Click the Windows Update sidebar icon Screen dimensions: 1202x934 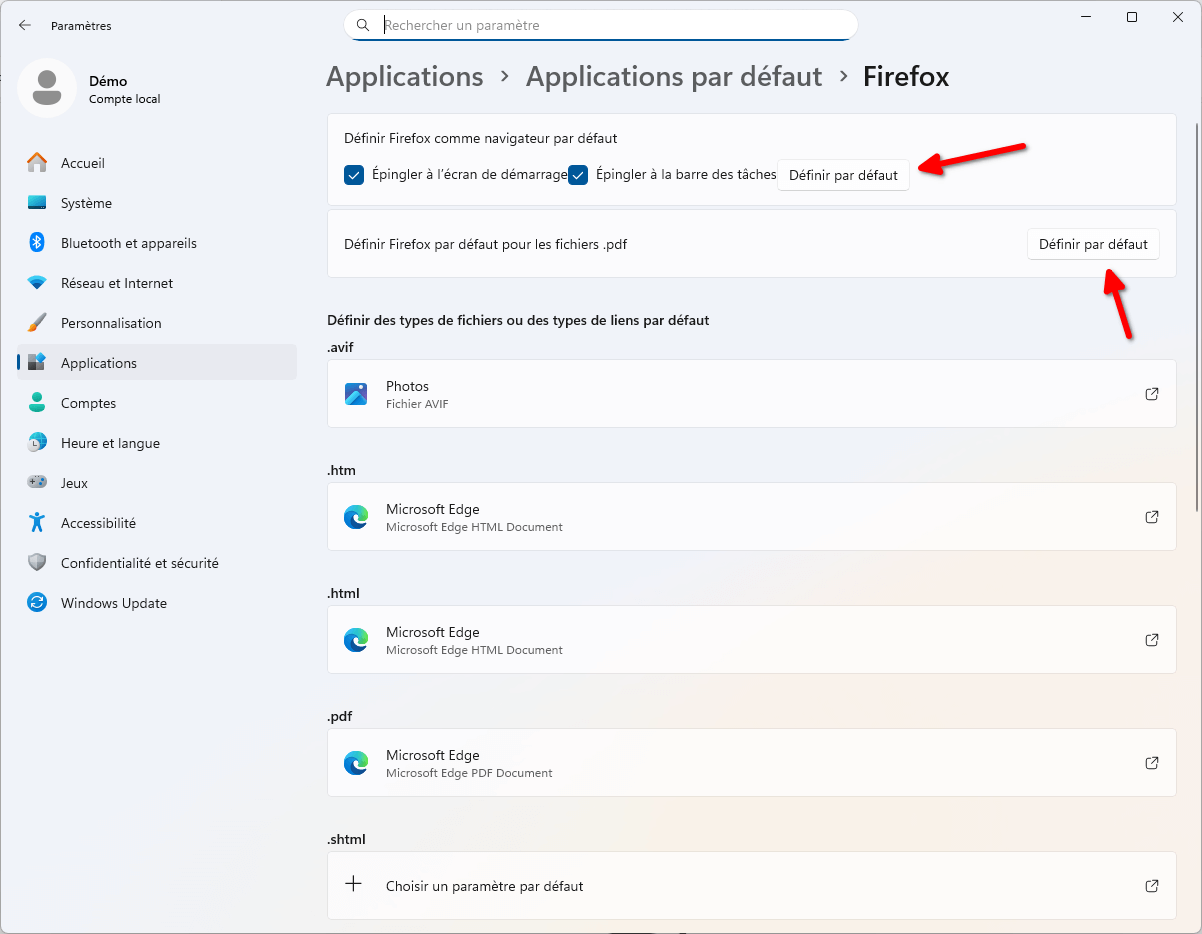pos(37,603)
